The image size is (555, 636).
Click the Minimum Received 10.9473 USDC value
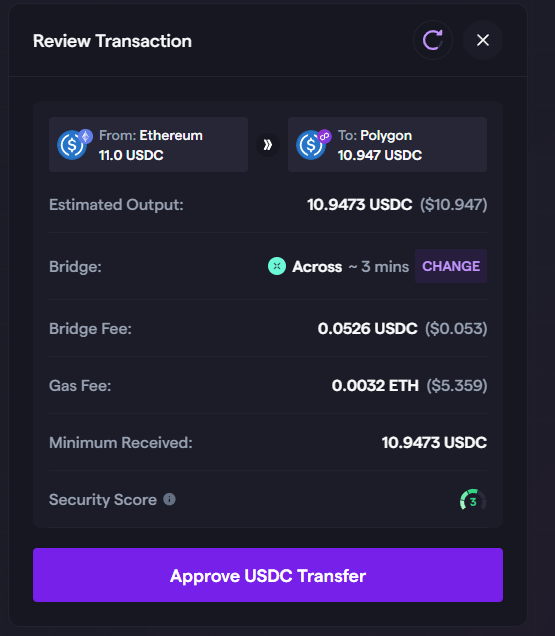click(434, 443)
